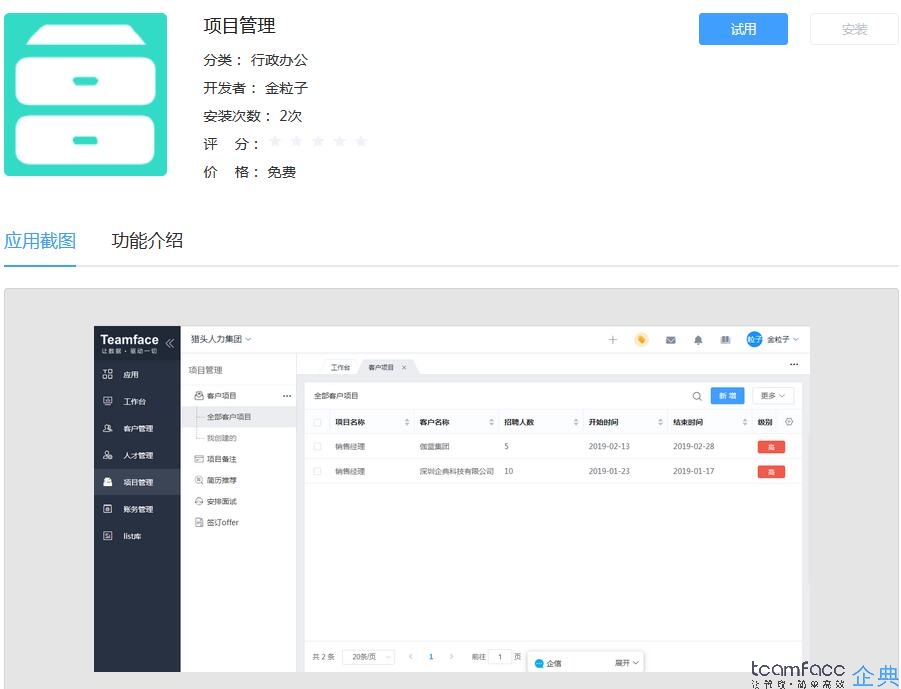
Task: Click the orange tag icon in the top bar
Action: pyautogui.click(x=641, y=340)
